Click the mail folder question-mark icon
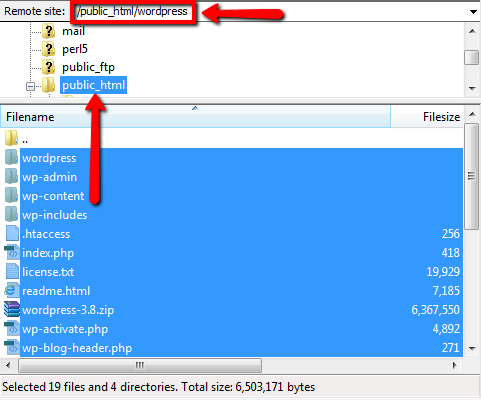 click(49, 31)
